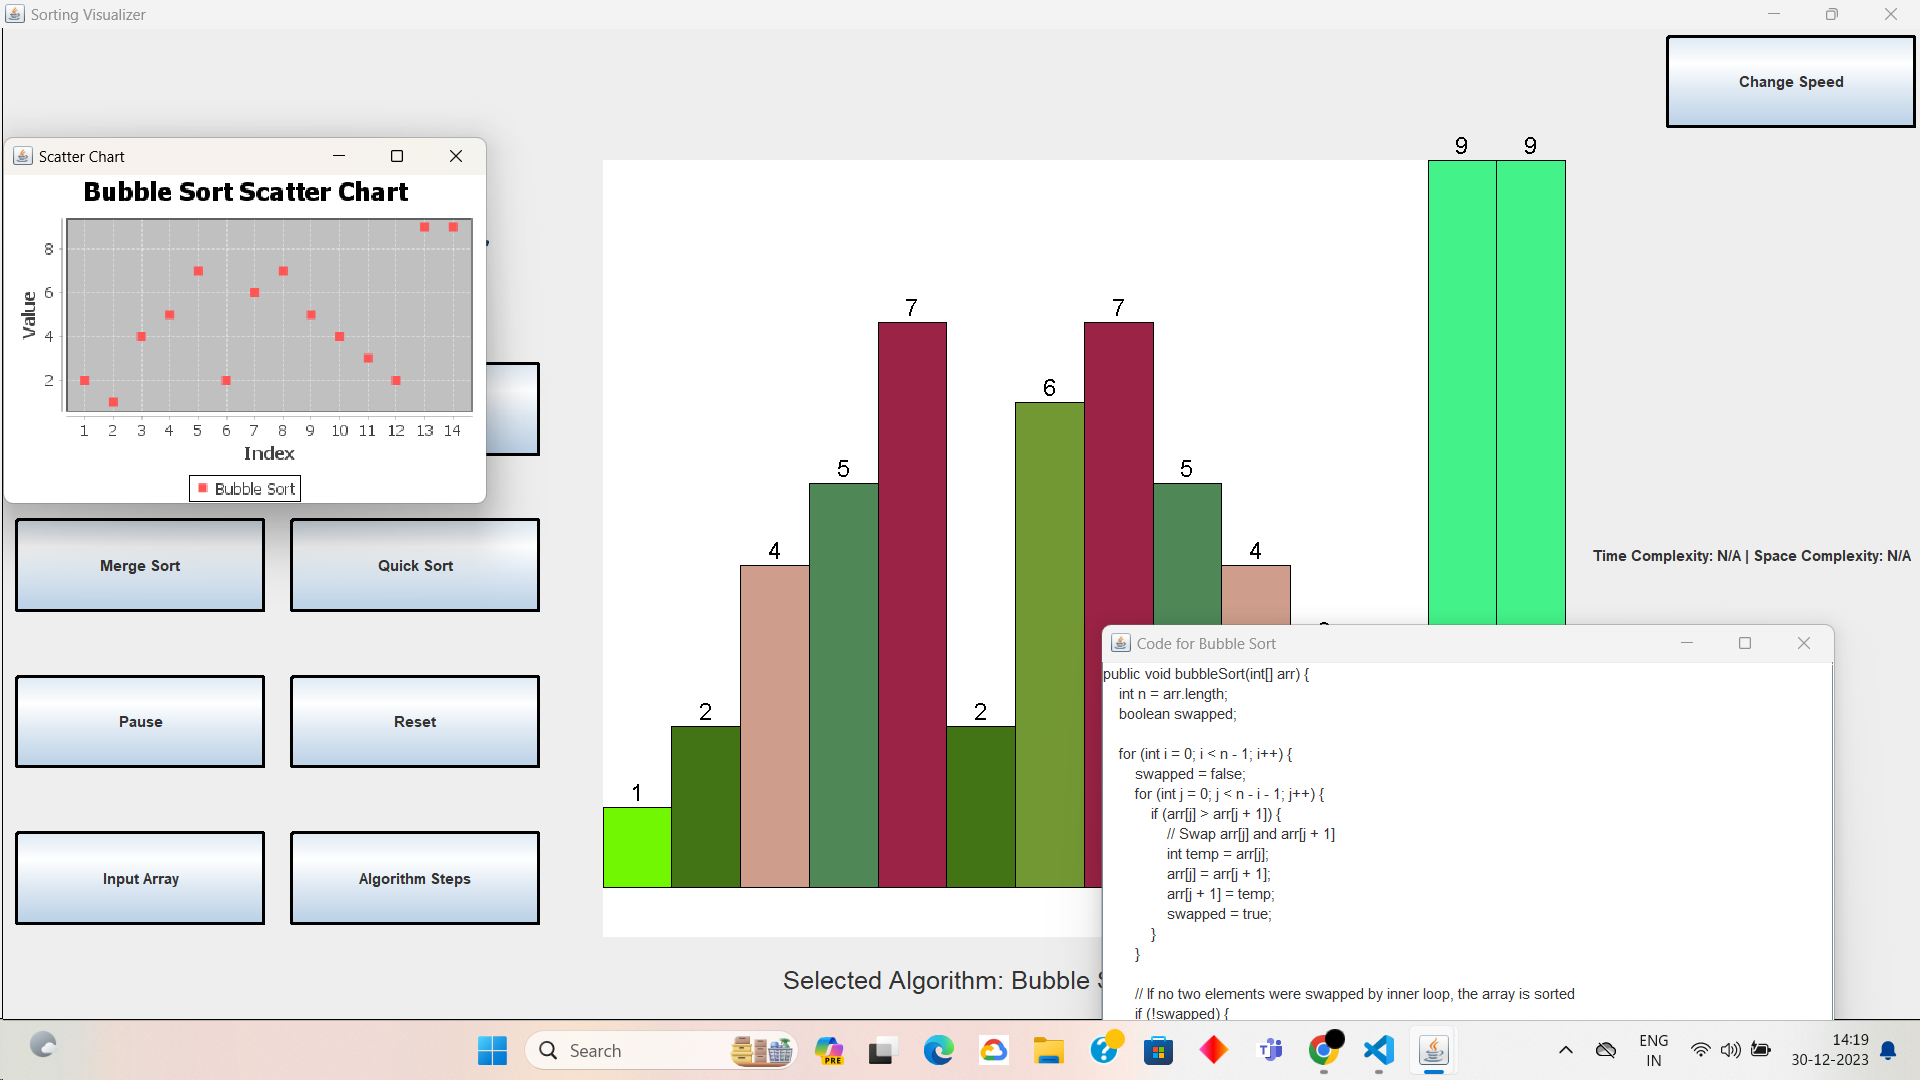Switch keyboard language via ENG IN indicator
The width and height of the screenshot is (1920, 1080).
point(1653,1049)
